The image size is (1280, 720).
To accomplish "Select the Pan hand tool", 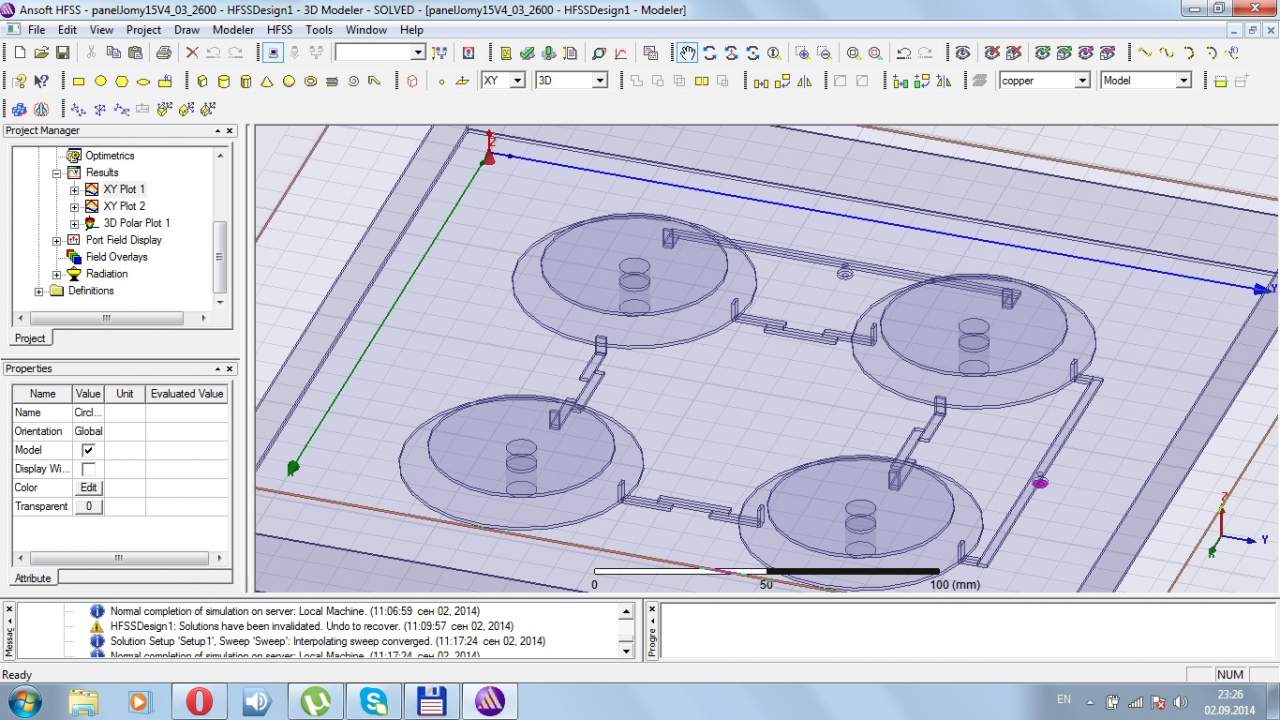I will point(687,53).
